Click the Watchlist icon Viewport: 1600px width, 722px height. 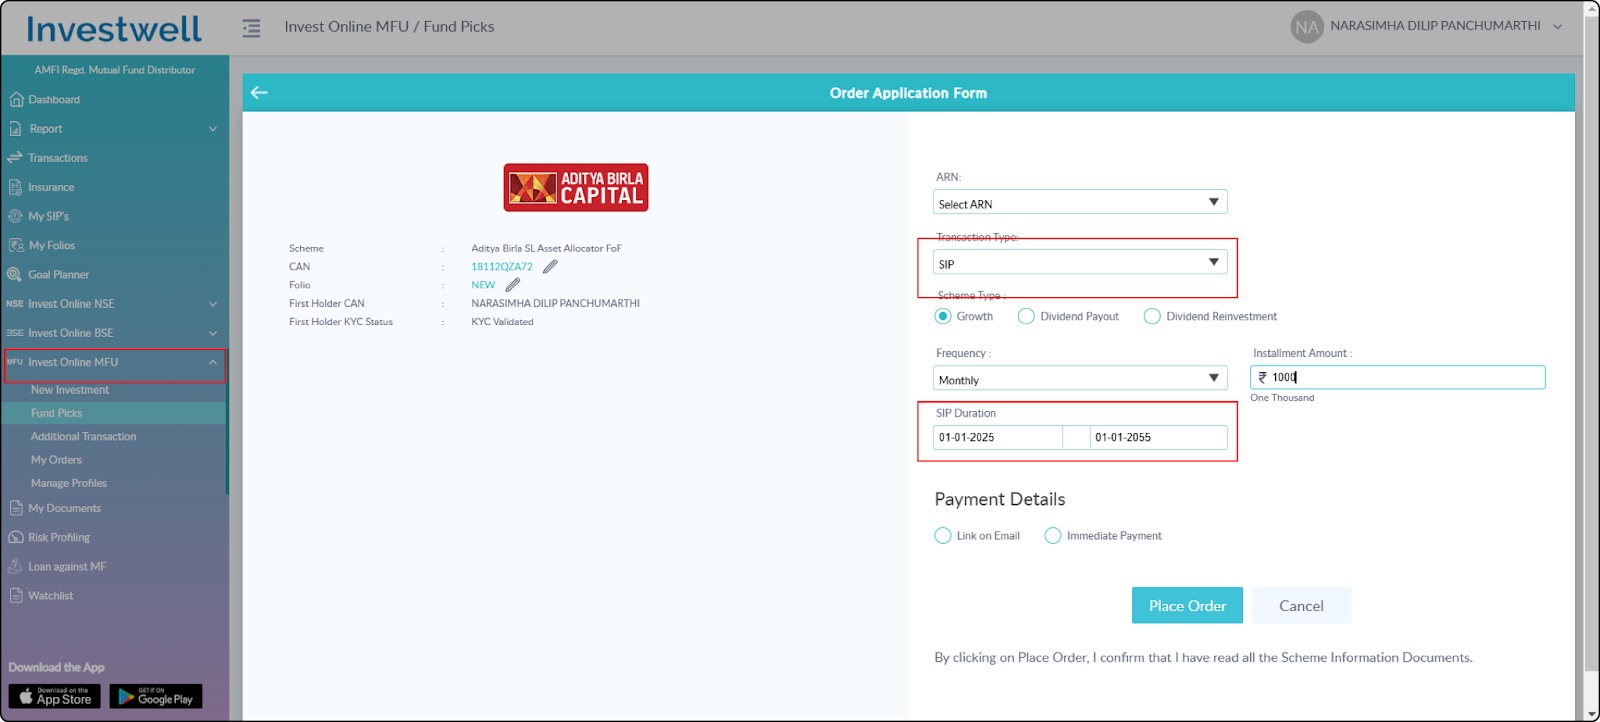point(16,595)
